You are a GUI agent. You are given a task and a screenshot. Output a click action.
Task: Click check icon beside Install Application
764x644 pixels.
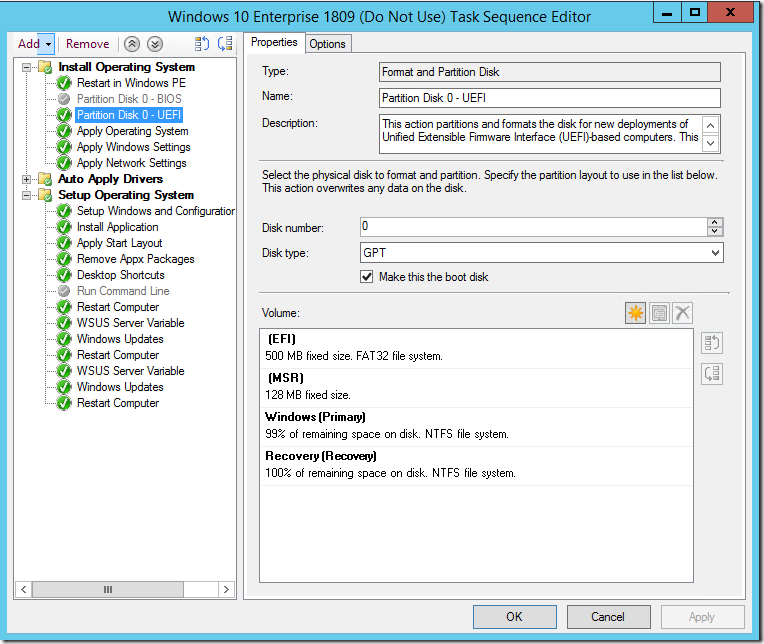pyautogui.click(x=64, y=227)
